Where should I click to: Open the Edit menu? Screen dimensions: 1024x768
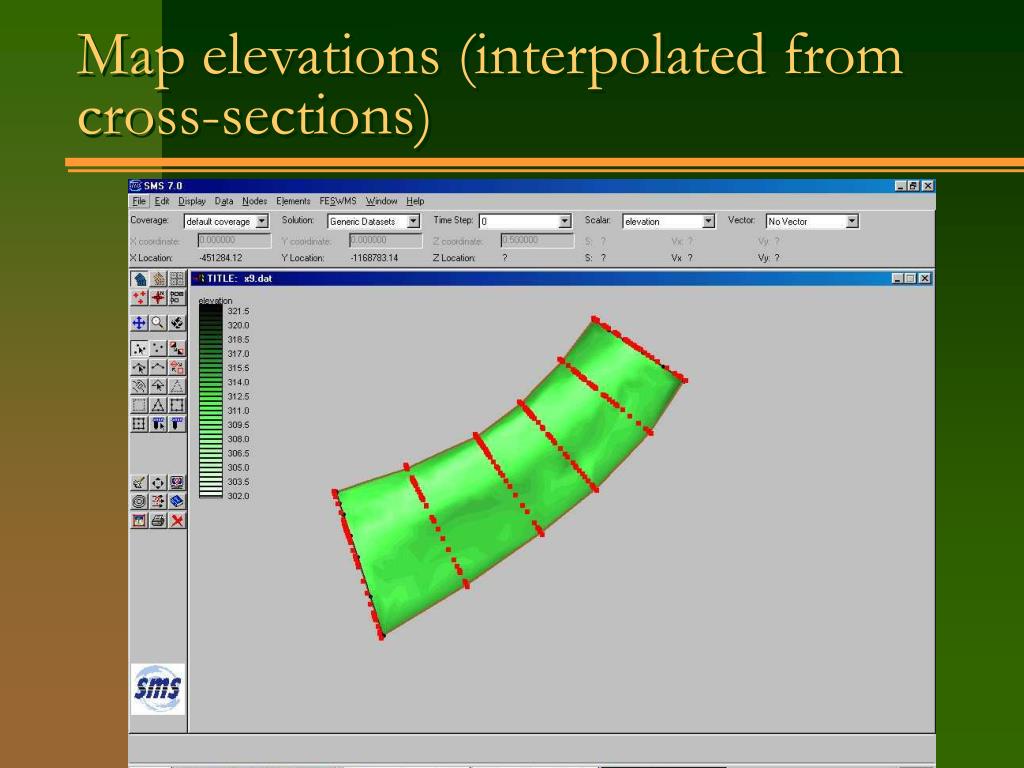click(x=162, y=201)
